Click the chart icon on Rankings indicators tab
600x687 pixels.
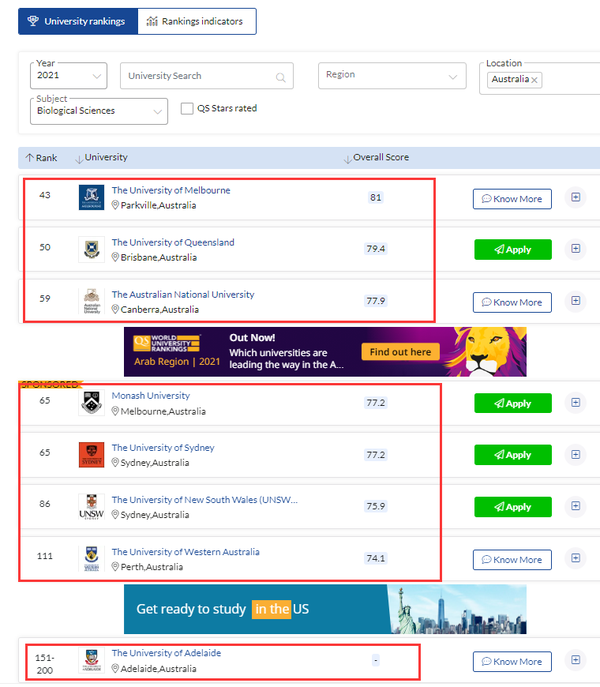point(152,21)
